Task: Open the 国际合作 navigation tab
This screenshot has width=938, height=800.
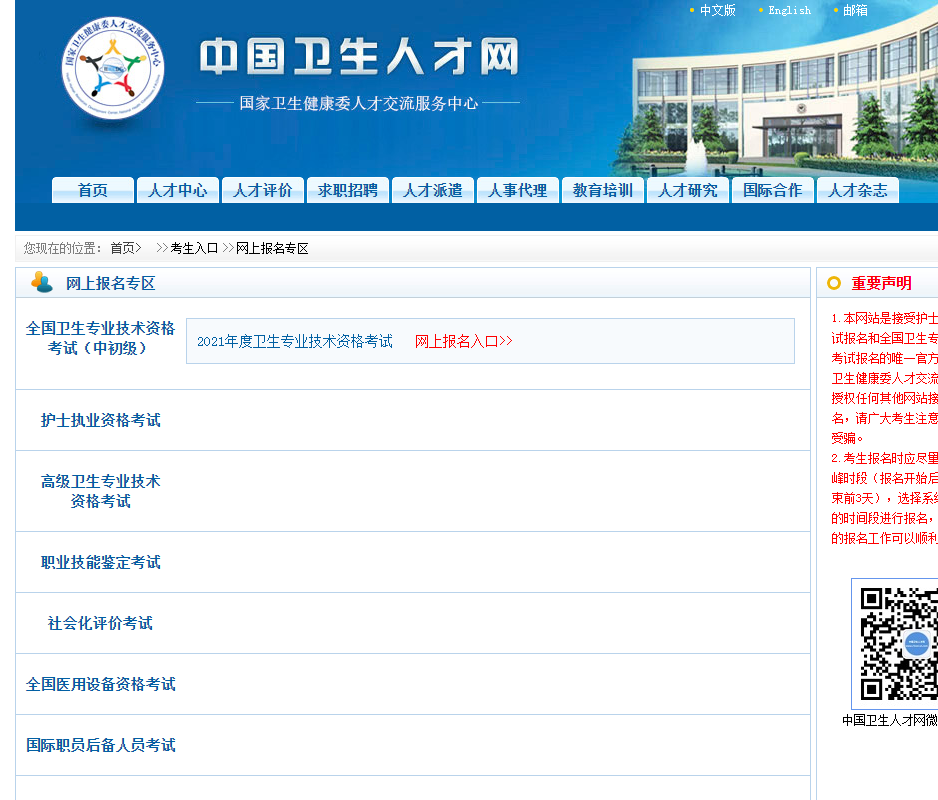Action: pos(772,190)
